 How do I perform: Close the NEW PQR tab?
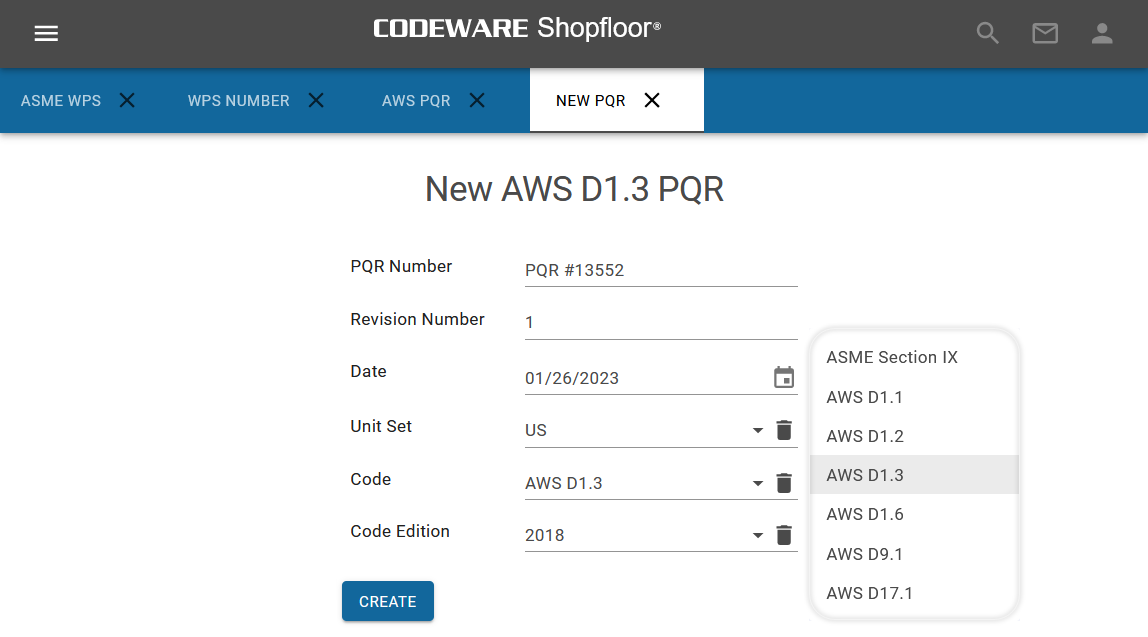pos(652,100)
